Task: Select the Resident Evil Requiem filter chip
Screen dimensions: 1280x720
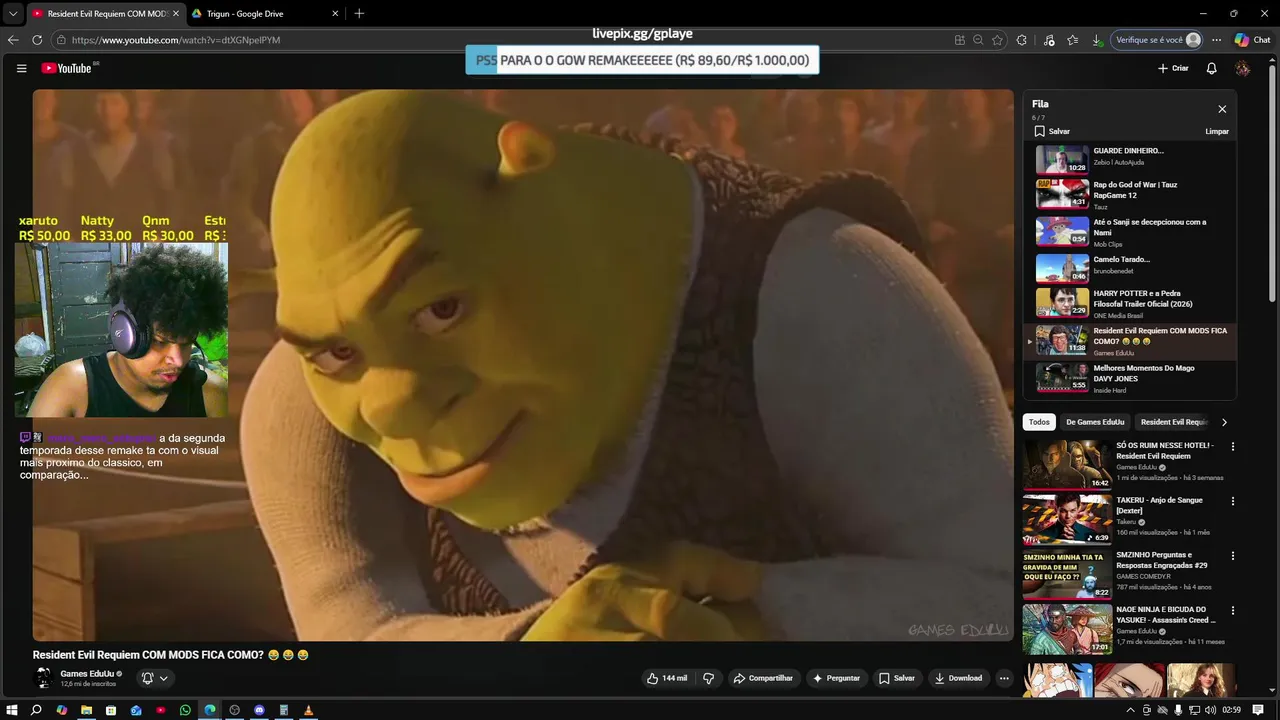Action: 1174,422
